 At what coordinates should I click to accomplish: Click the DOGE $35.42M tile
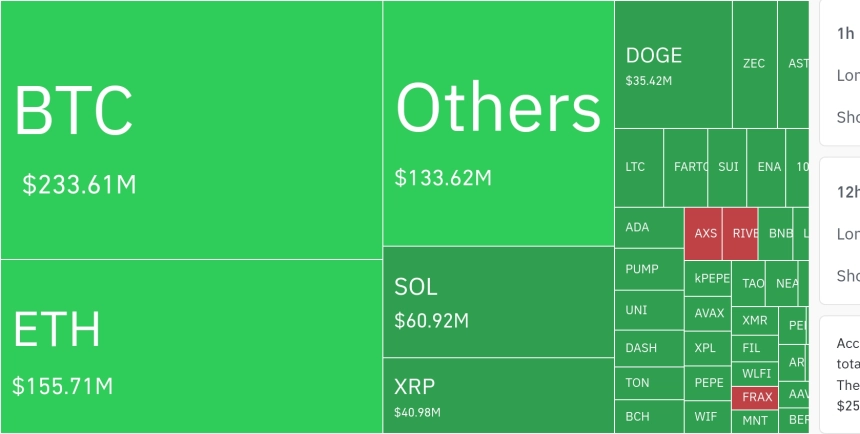pos(672,64)
